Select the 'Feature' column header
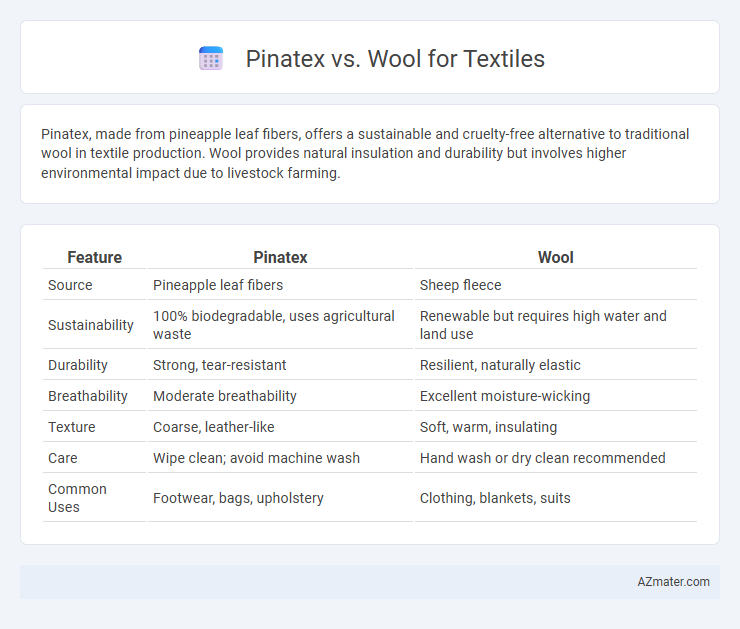The width and height of the screenshot is (740, 629). (94, 257)
